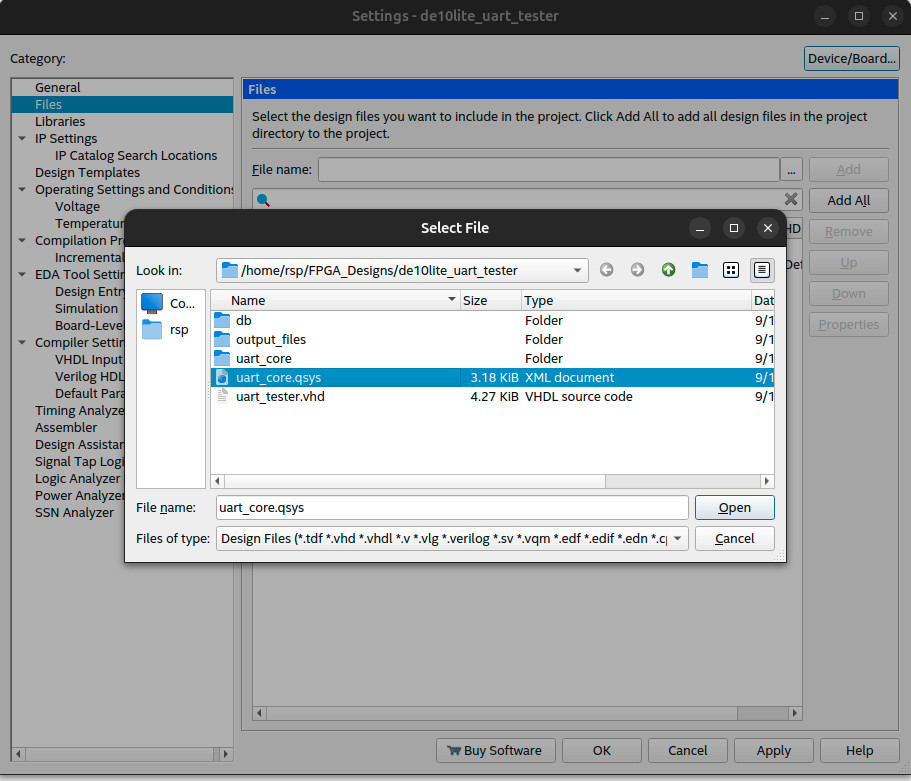Switch to detail view icon
Image resolution: width=911 pixels, height=781 pixels.
pyautogui.click(x=762, y=270)
